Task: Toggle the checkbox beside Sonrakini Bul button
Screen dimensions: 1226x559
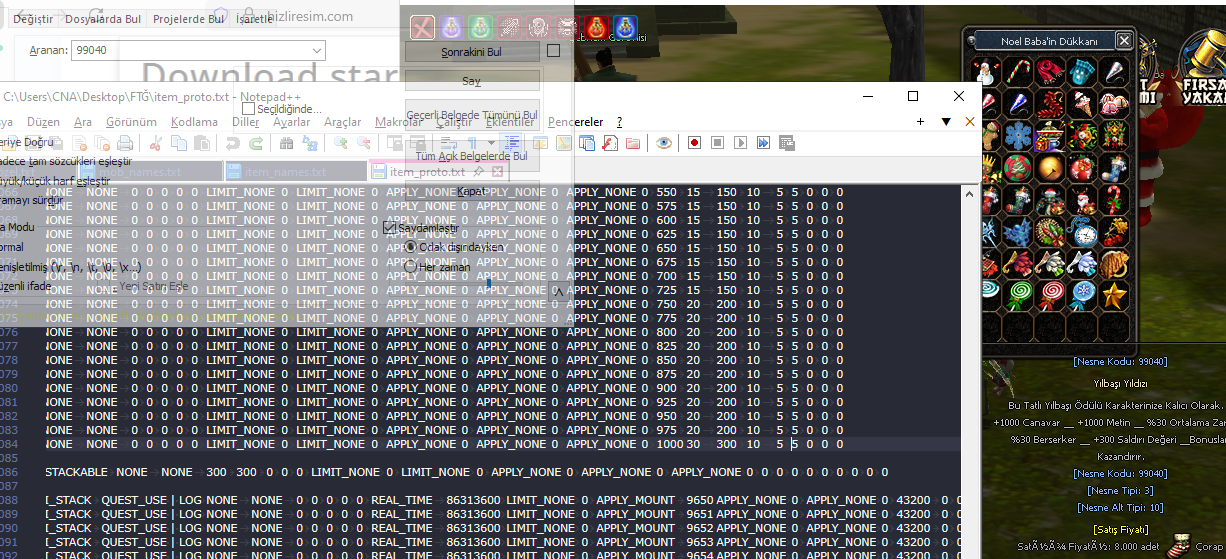Action: click(554, 51)
